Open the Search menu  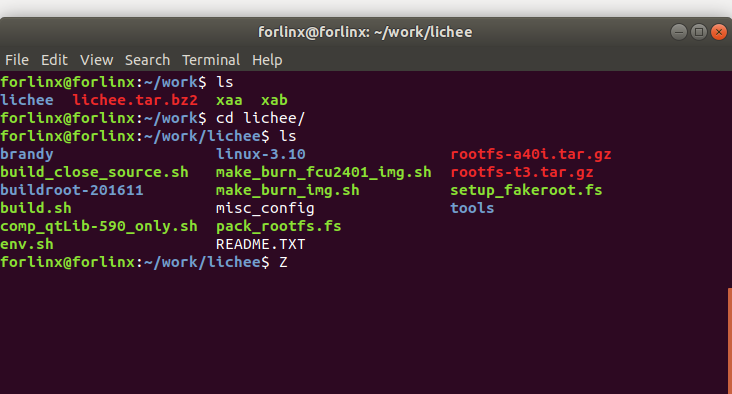(147, 60)
